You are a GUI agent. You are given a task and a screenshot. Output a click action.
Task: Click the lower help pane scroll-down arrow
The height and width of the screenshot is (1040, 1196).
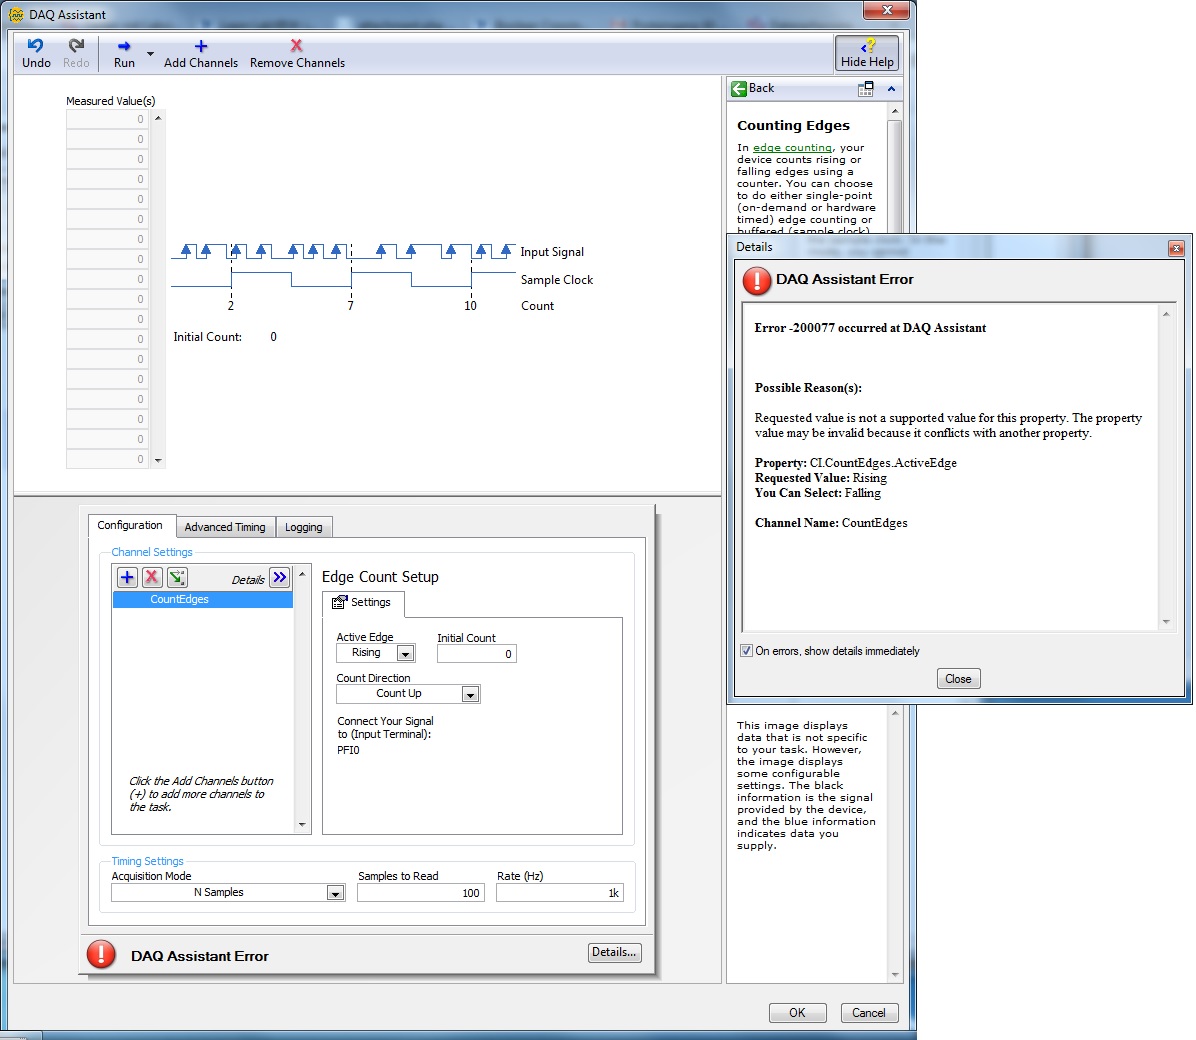(x=895, y=974)
